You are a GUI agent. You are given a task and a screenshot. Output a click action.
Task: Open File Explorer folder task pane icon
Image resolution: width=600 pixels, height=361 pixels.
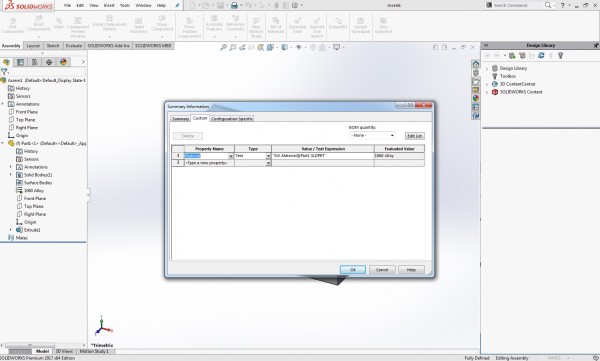coord(476,81)
